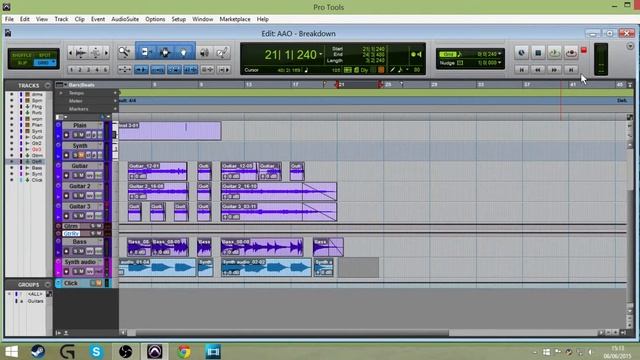
Task: Stop transport playback
Action: pos(538,53)
